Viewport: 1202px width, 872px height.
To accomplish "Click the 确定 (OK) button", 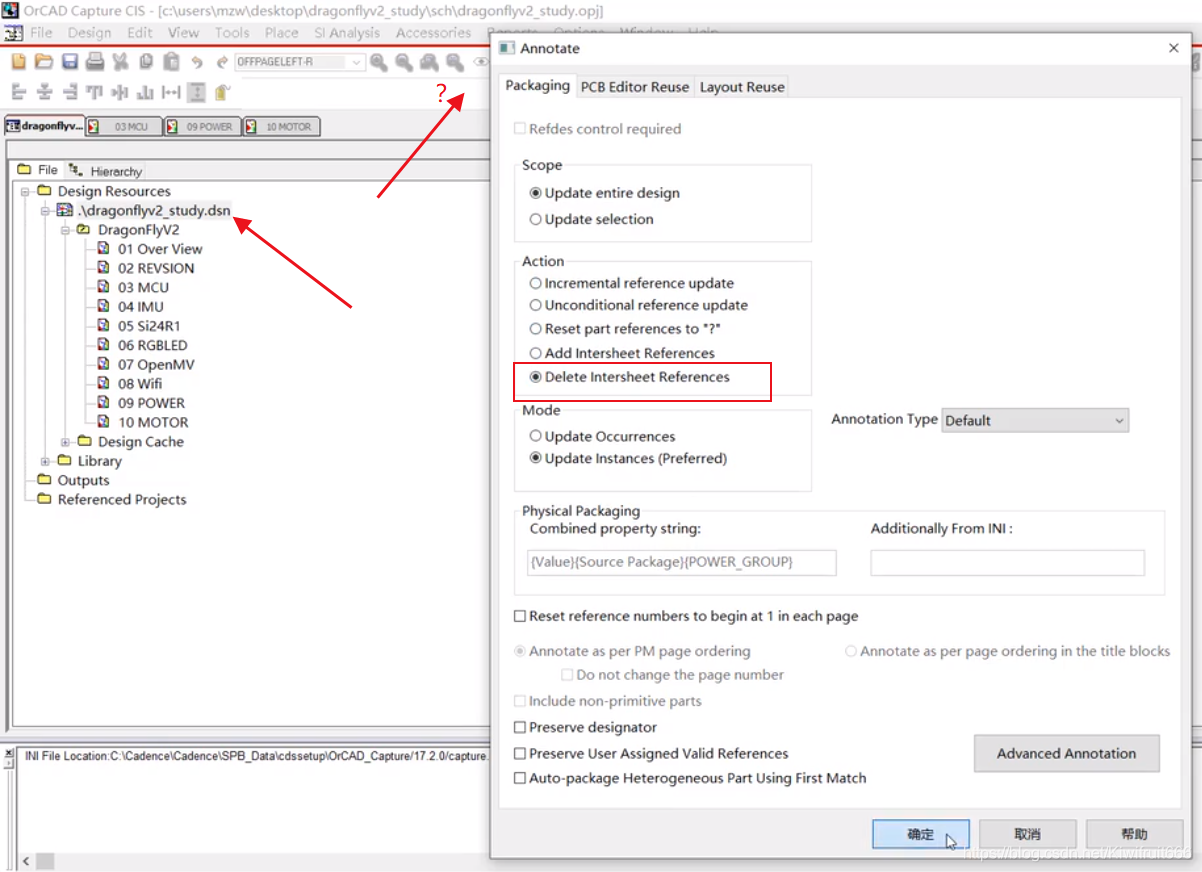I will (920, 834).
